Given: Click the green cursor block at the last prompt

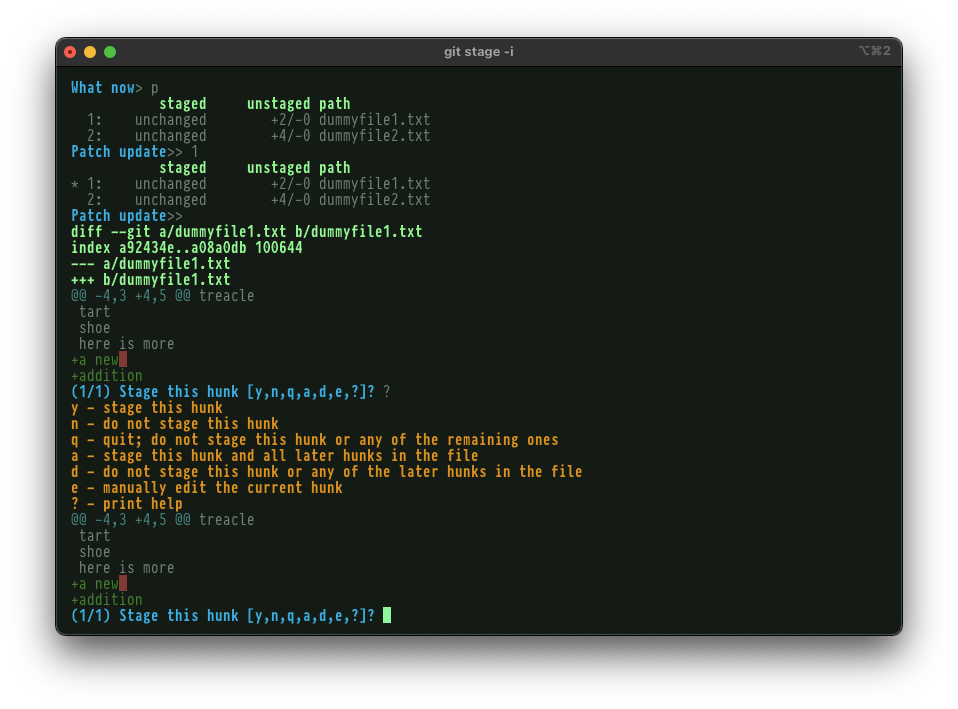Looking at the screenshot, I should [387, 615].
